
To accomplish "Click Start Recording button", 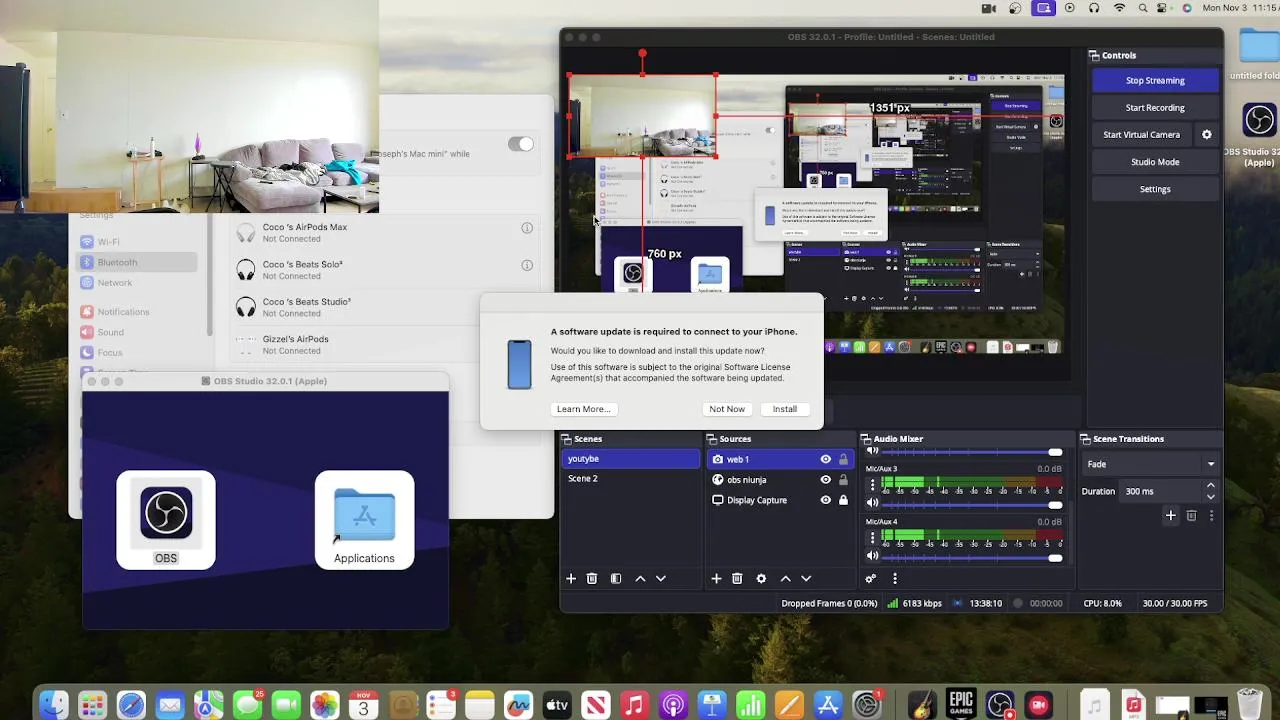I will point(1155,107).
